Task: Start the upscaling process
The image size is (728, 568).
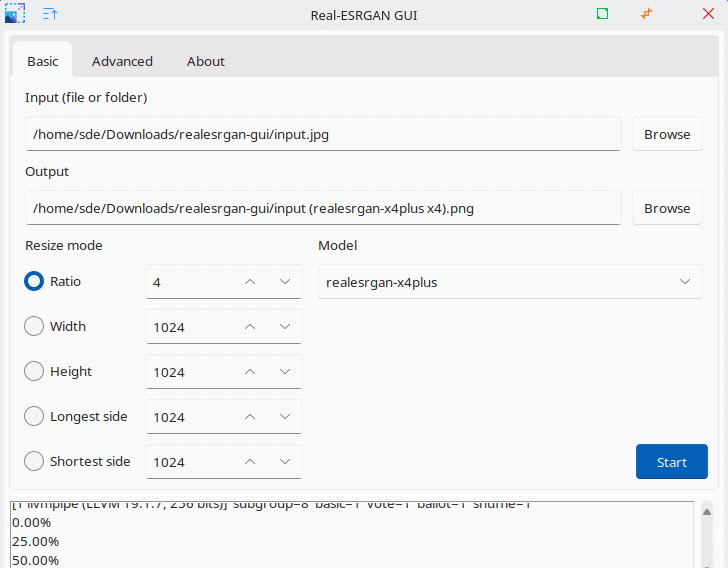Action: [x=672, y=462]
